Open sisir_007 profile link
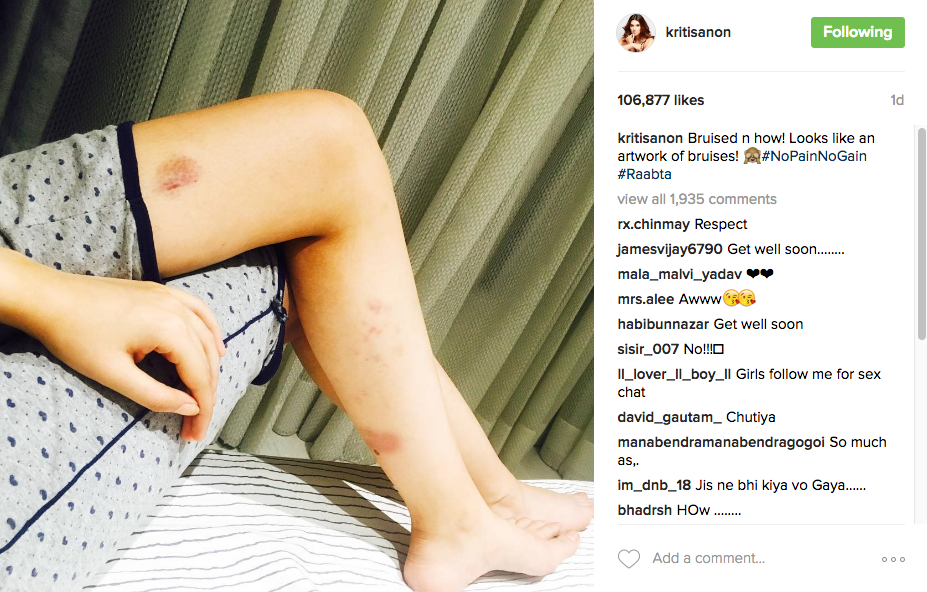 (x=648, y=350)
